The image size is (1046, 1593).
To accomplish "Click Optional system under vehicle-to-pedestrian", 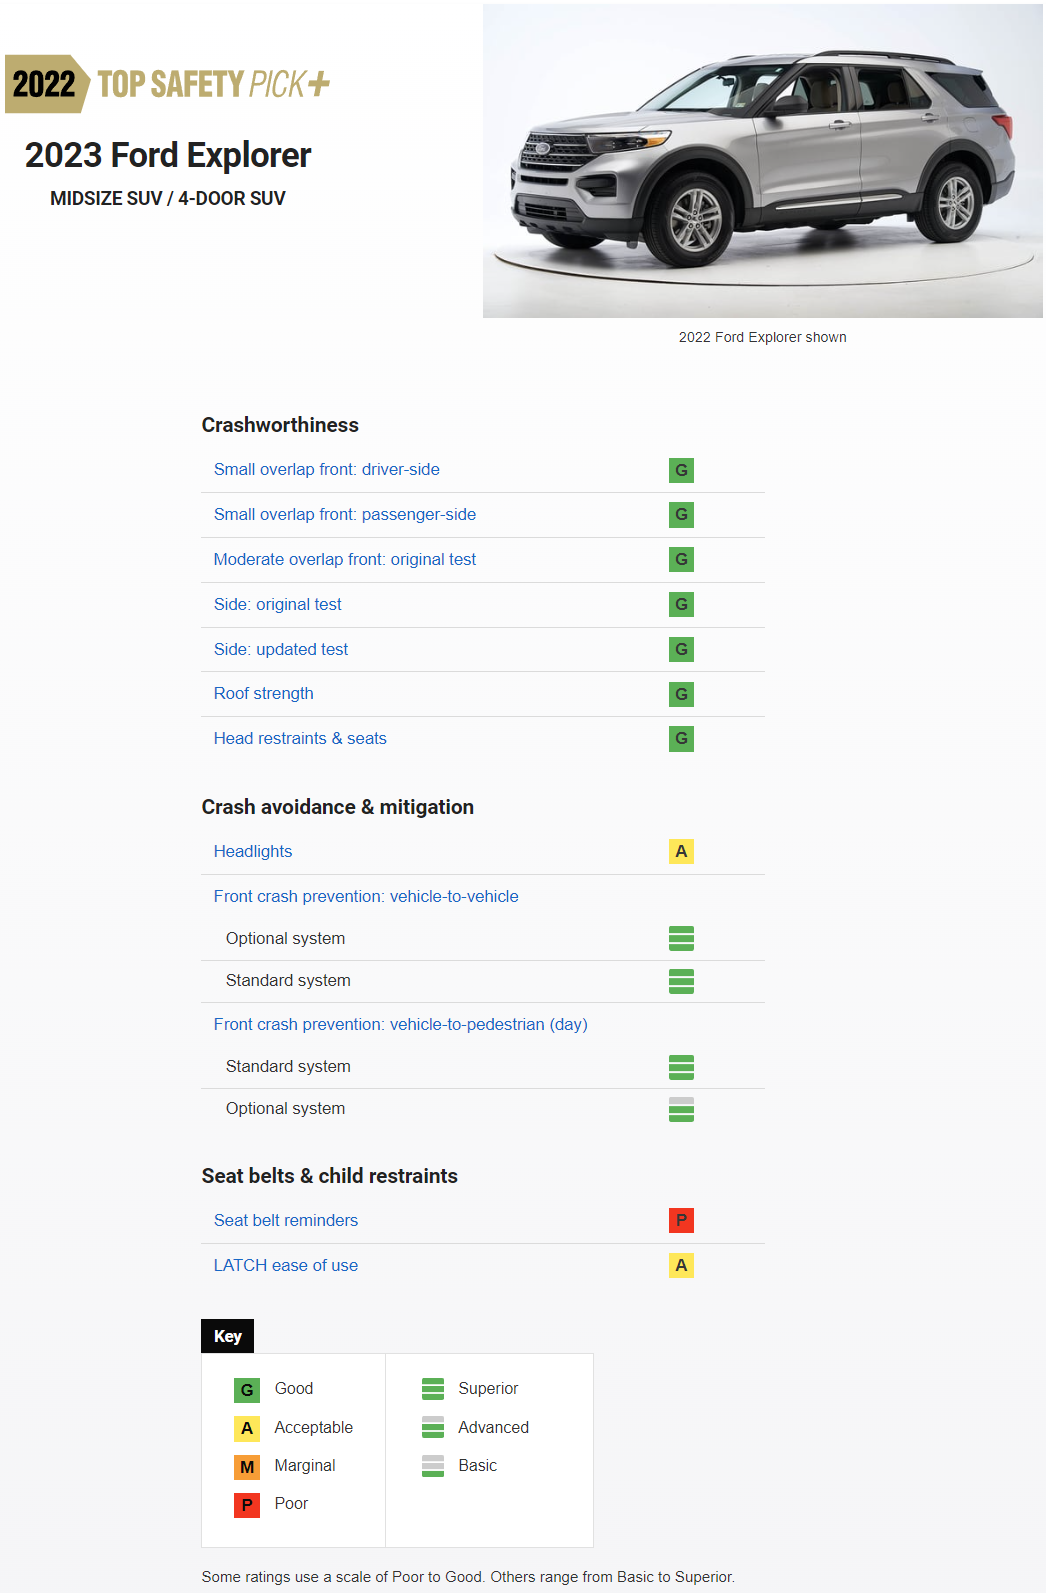I will (x=286, y=1109).
